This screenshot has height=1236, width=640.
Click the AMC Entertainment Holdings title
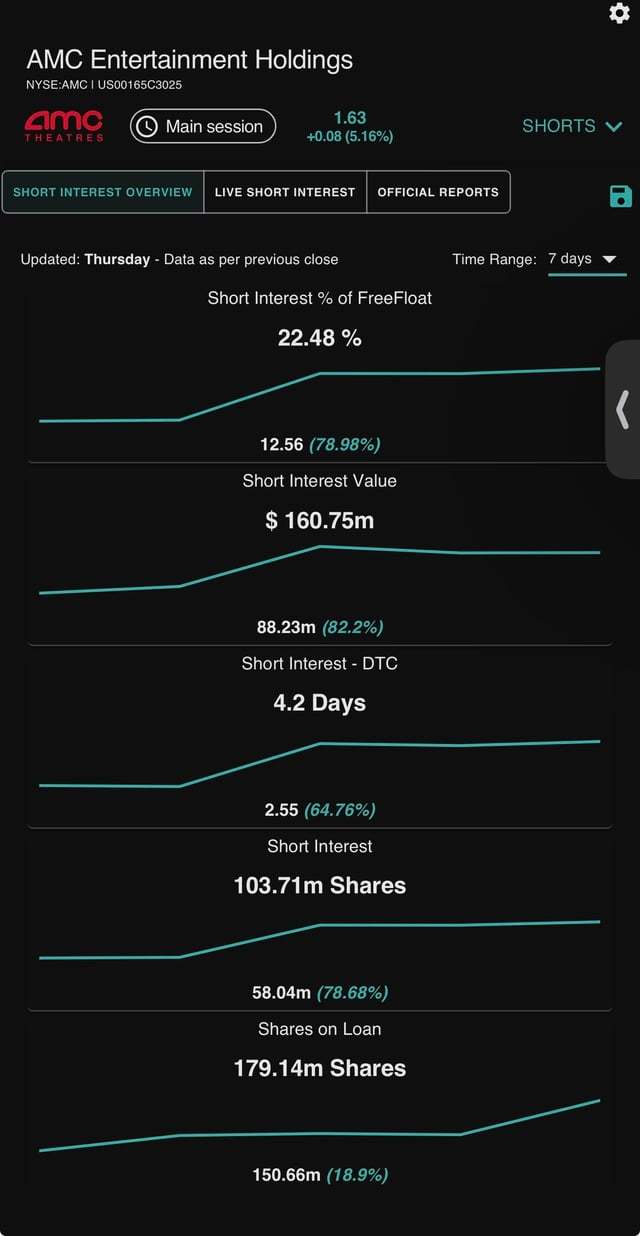[190, 60]
